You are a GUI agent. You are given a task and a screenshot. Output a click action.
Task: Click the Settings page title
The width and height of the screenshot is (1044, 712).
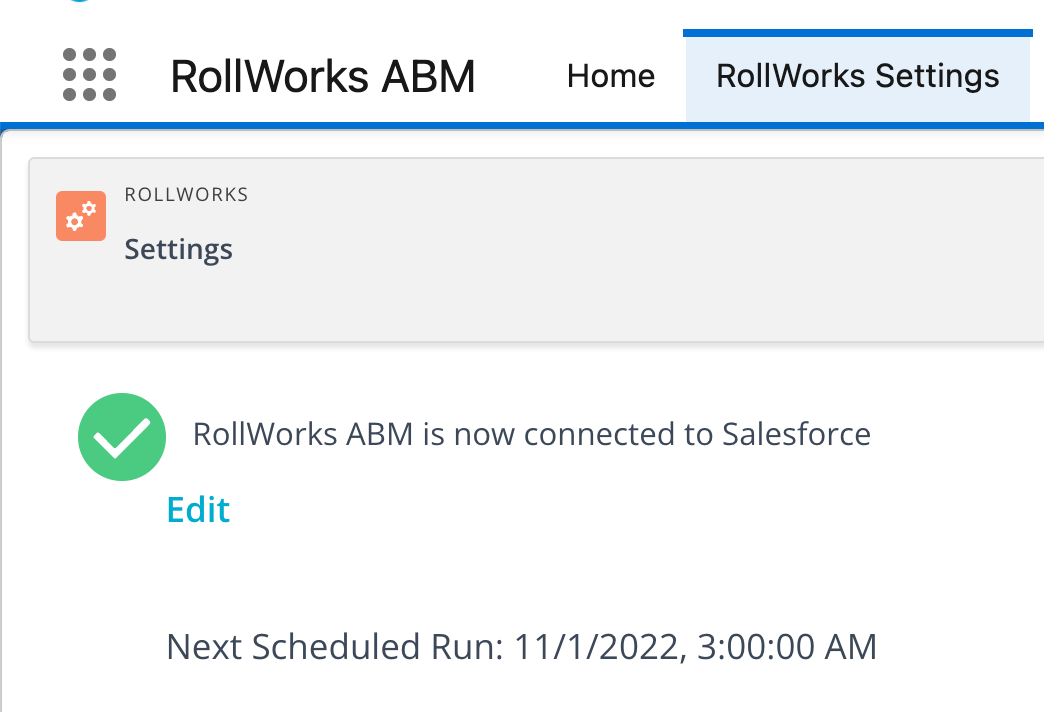[x=178, y=249]
